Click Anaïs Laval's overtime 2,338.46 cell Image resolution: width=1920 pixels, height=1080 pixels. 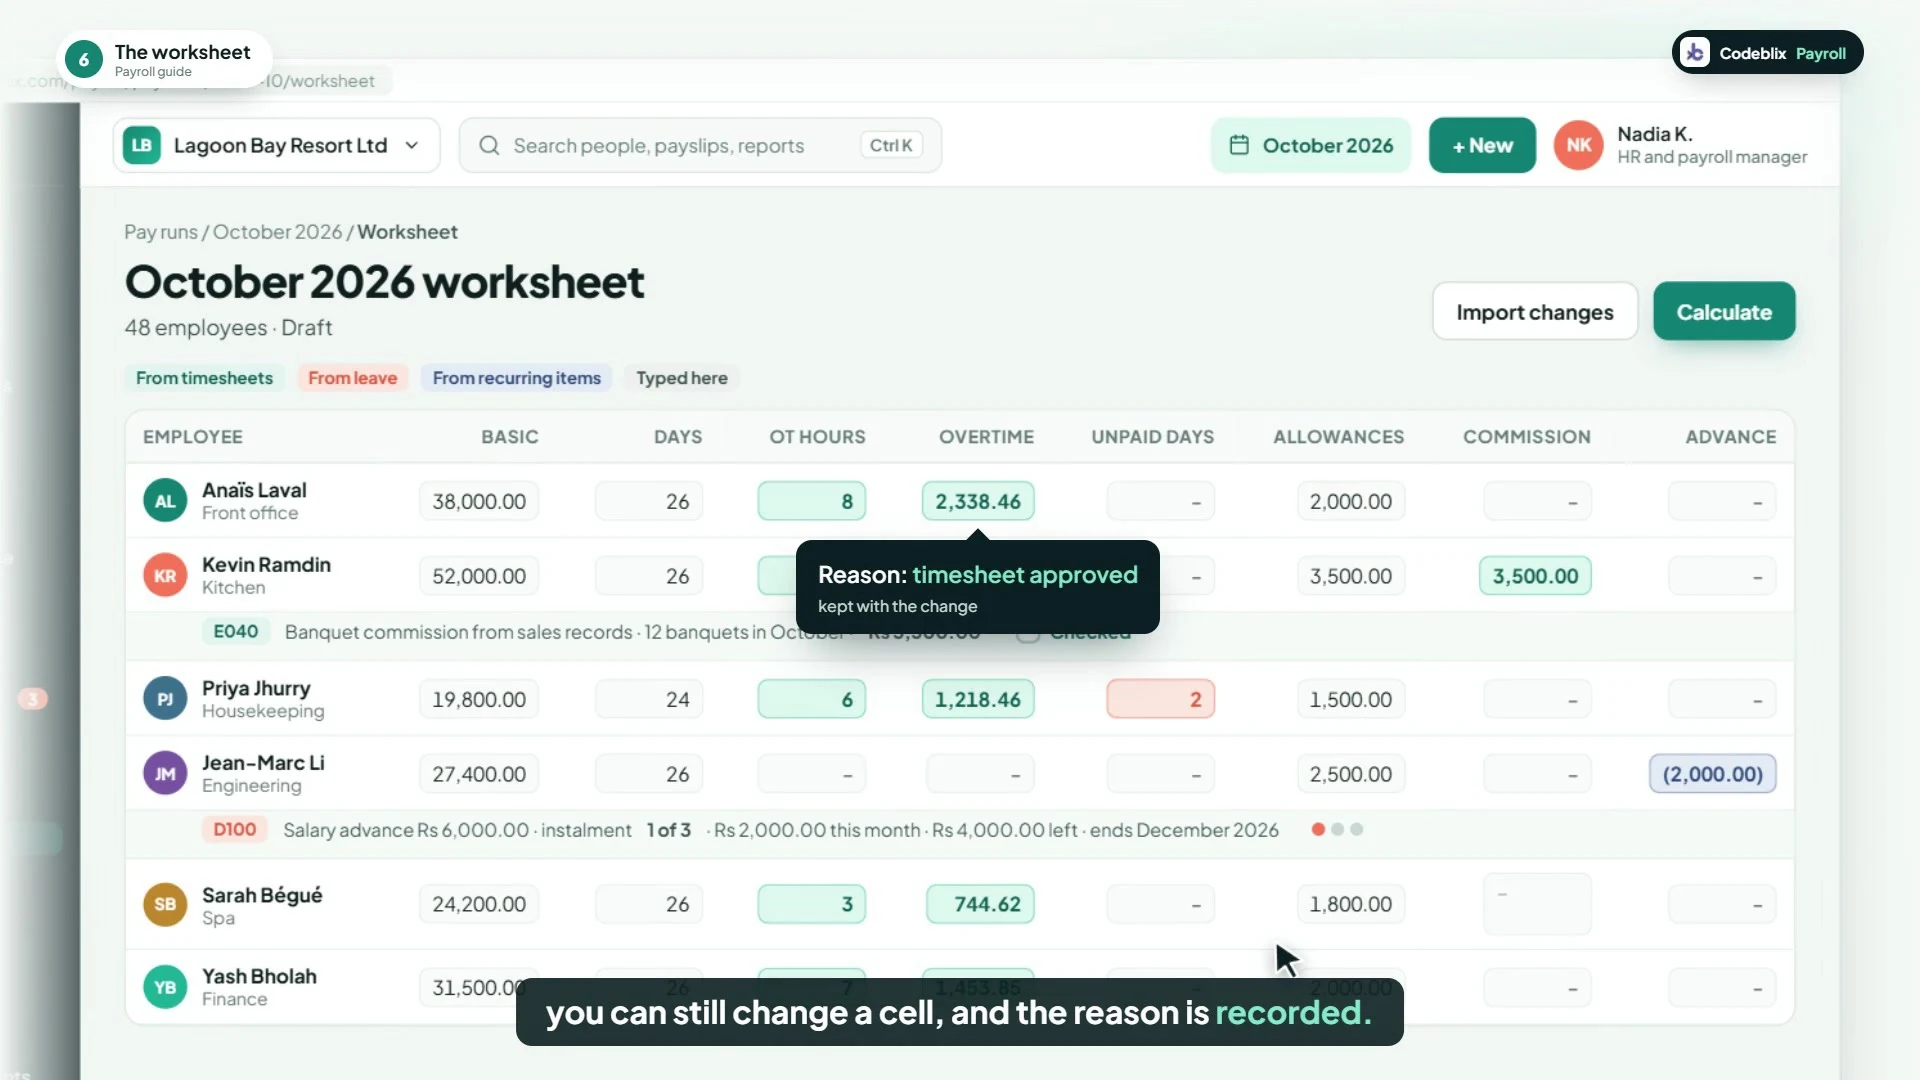[978, 501]
